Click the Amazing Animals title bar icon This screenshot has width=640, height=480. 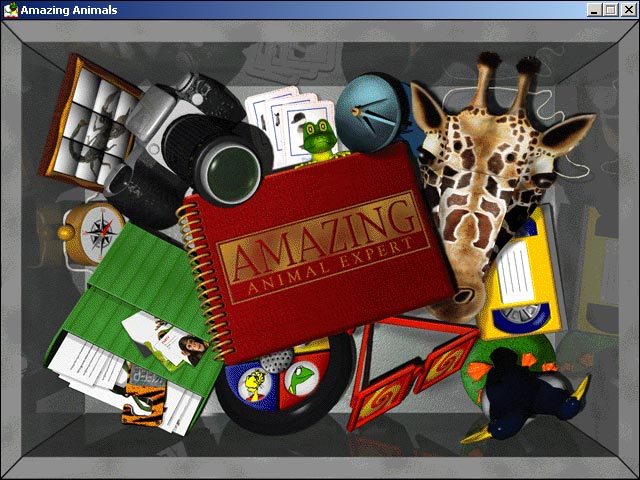coord(11,10)
